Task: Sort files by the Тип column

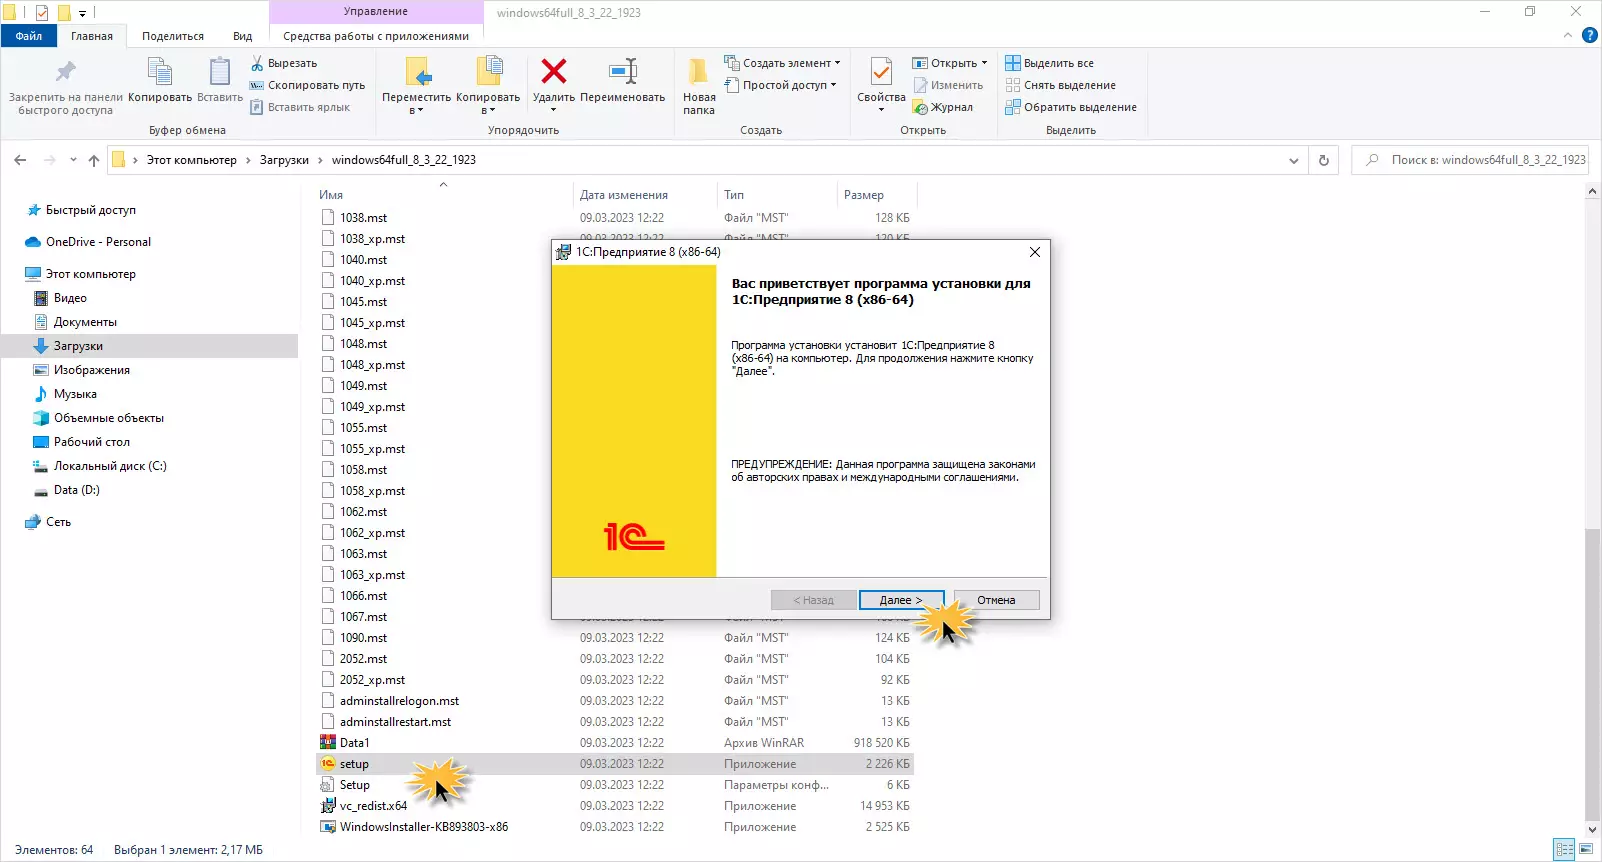Action: coord(777,195)
